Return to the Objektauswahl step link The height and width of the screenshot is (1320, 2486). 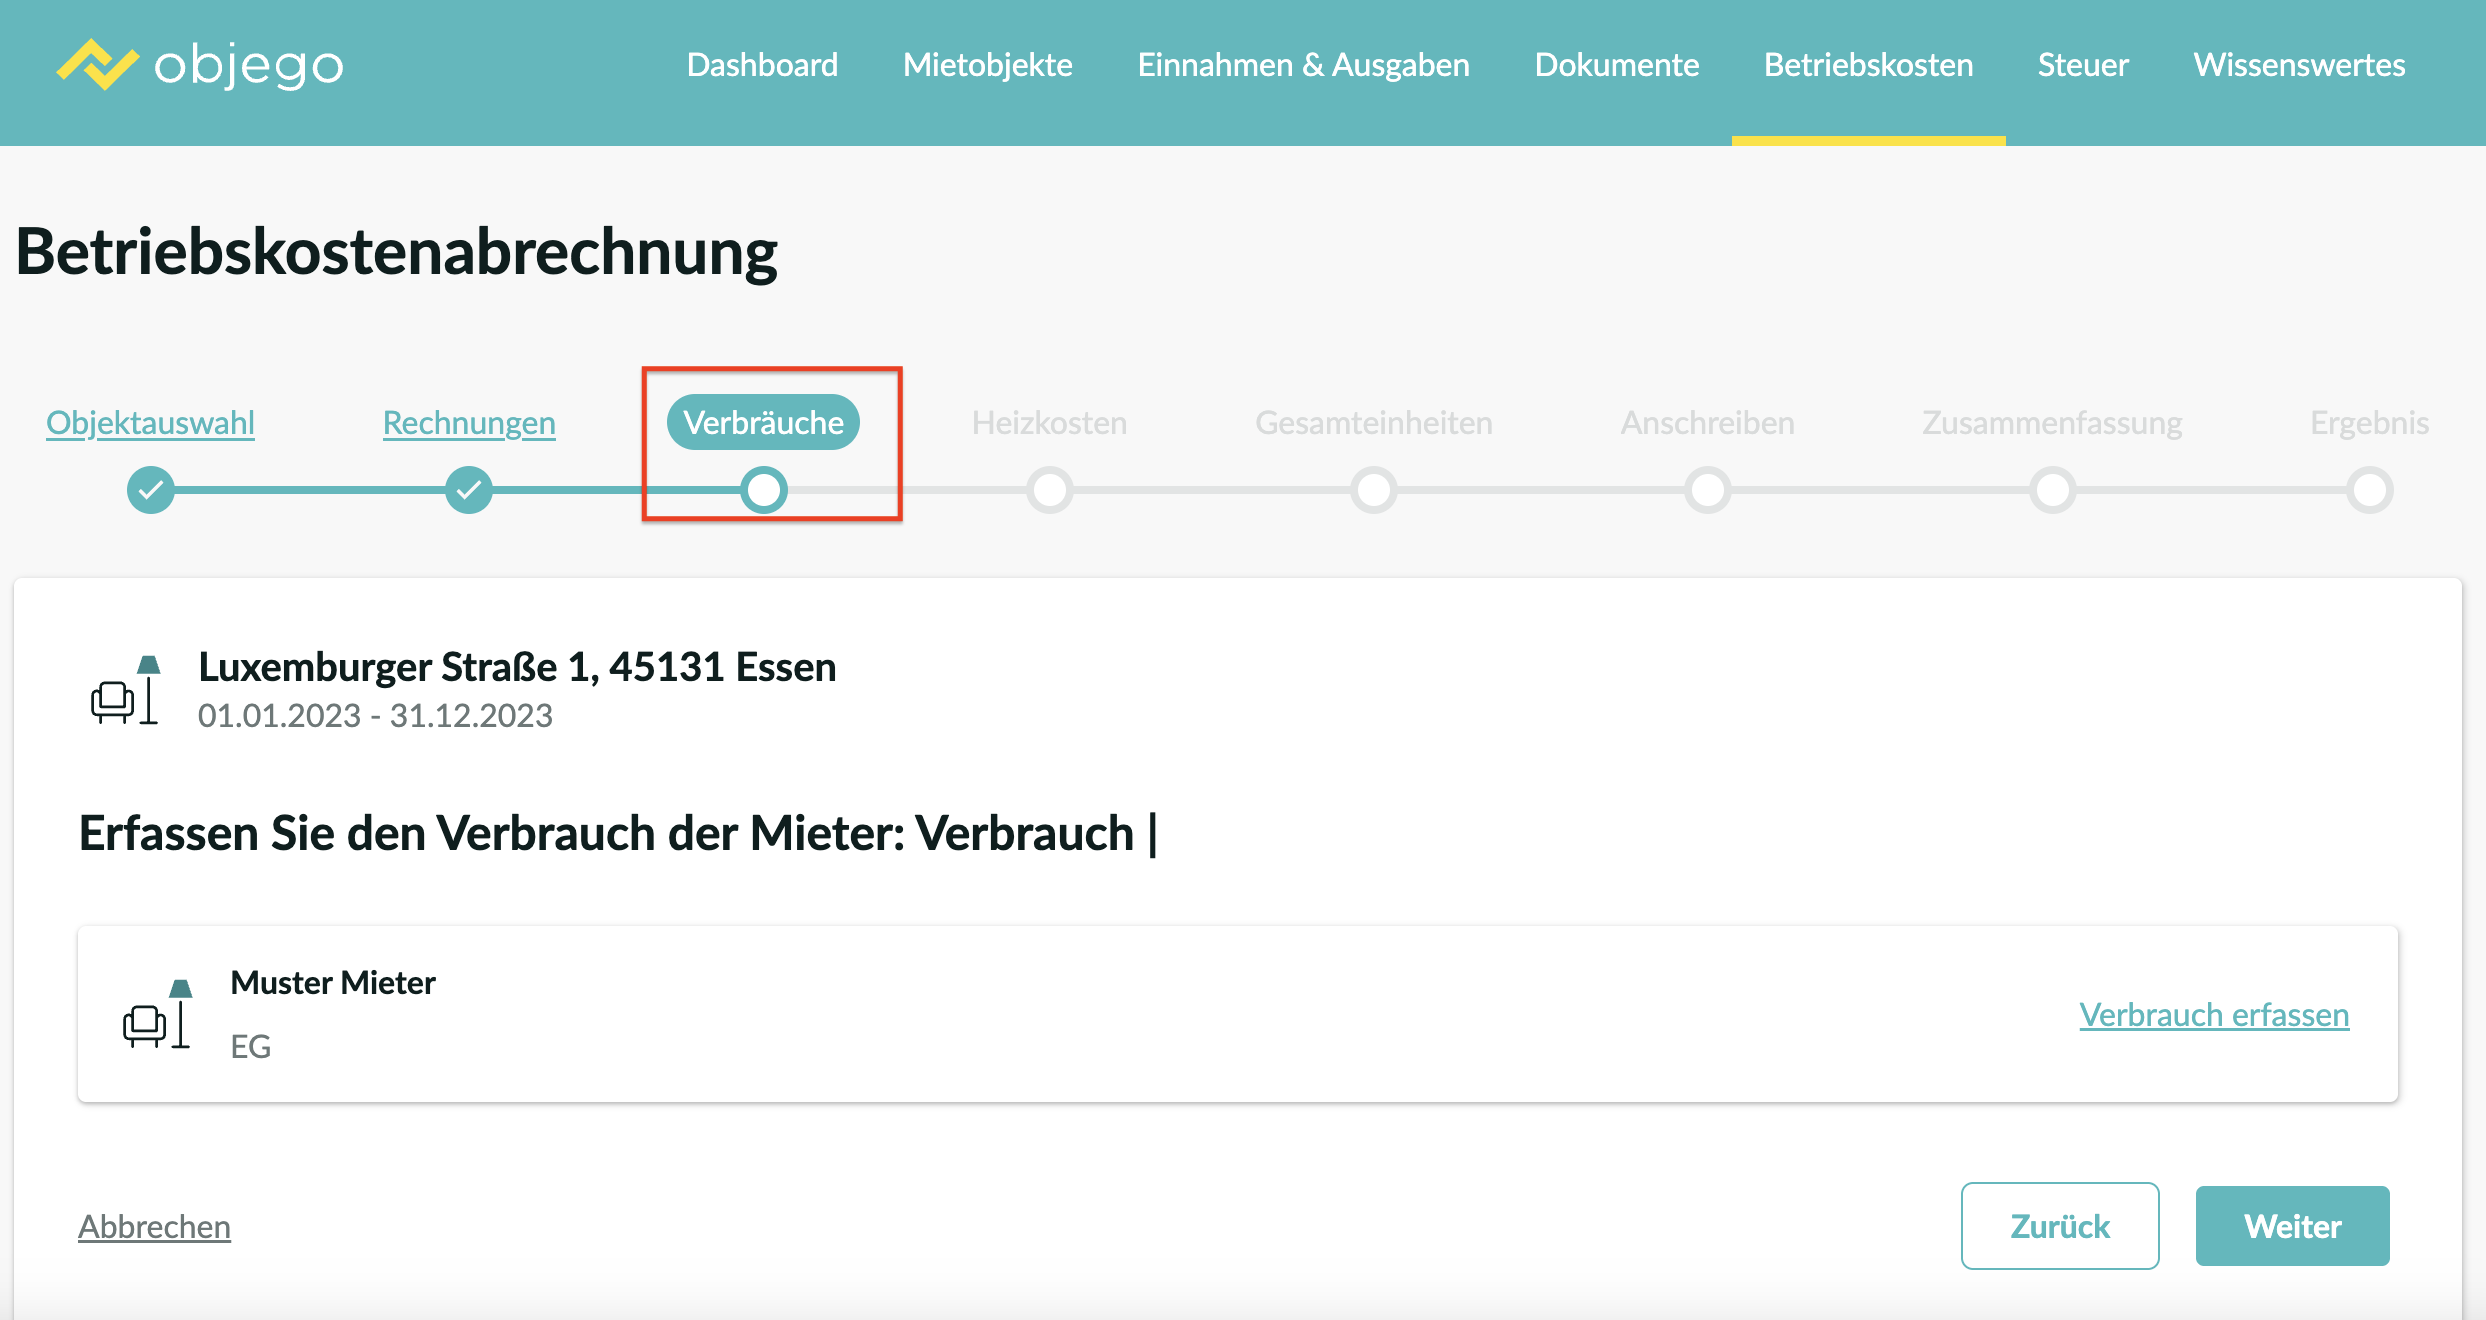[150, 423]
